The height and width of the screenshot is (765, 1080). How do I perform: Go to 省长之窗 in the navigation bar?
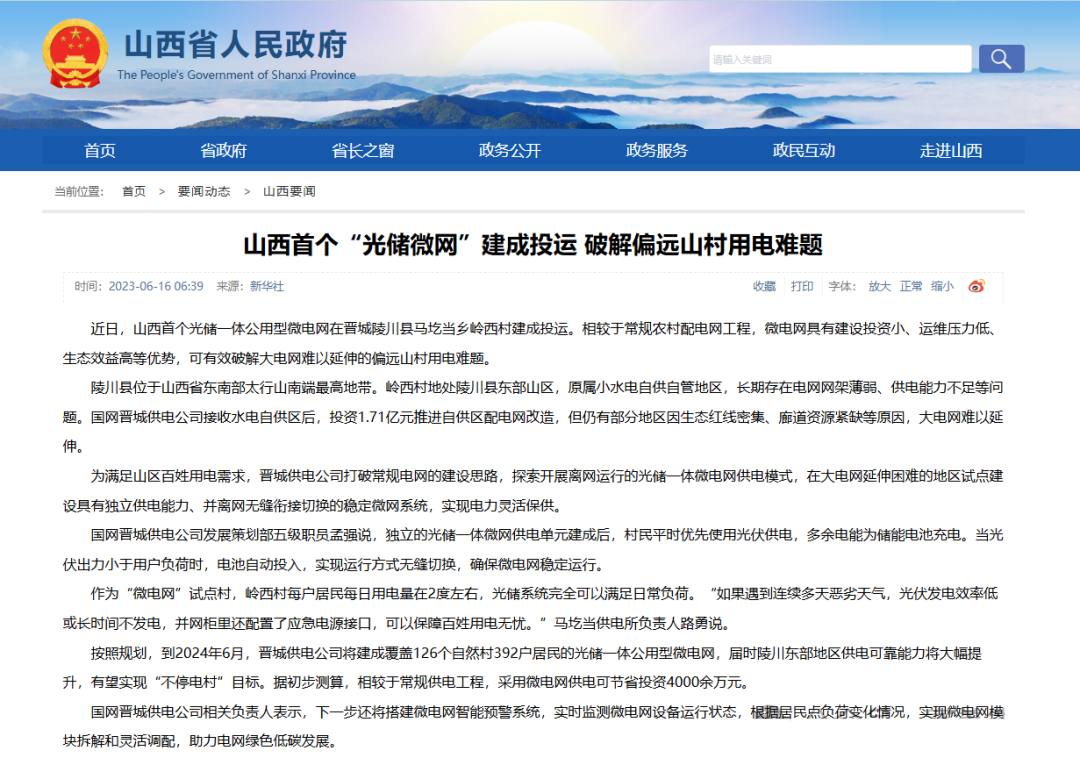363,151
